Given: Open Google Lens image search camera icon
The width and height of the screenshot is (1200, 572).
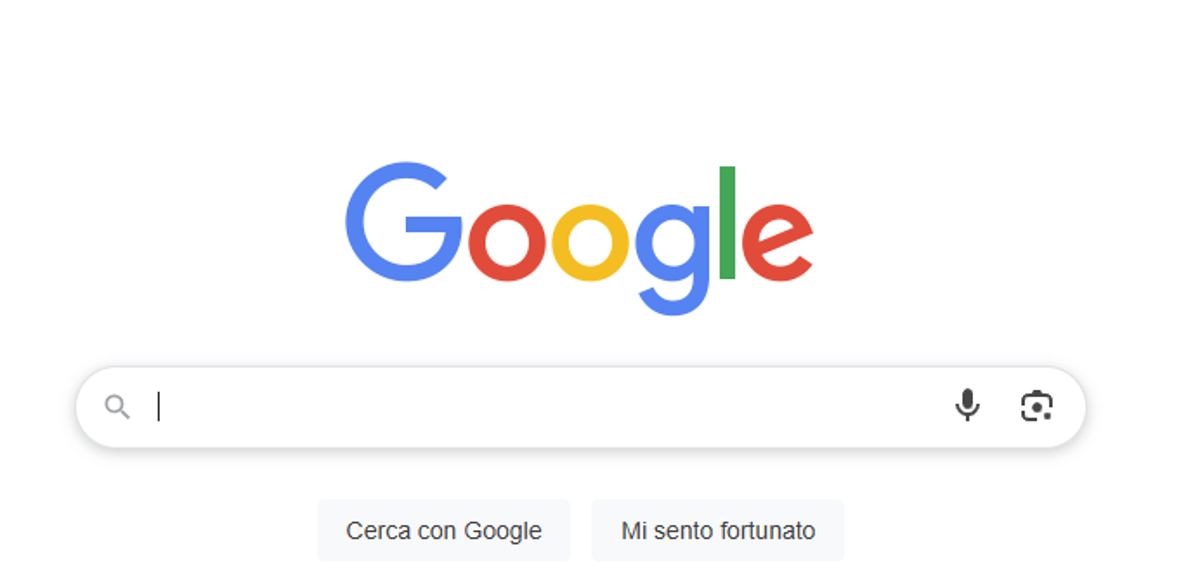Looking at the screenshot, I should click(1037, 406).
